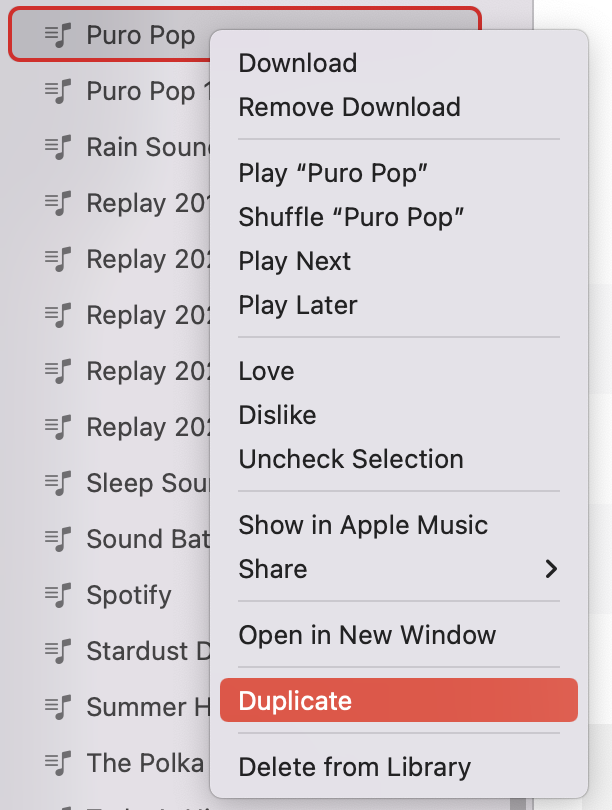Viewport: 612px width, 810px height.
Task: Click the Stardust playlist icon
Action: (57, 651)
